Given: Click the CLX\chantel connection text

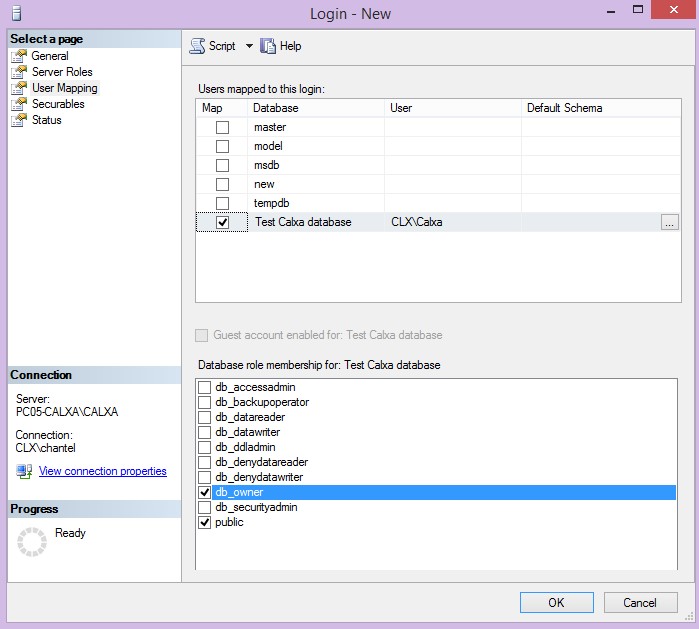Looking at the screenshot, I should [45, 448].
